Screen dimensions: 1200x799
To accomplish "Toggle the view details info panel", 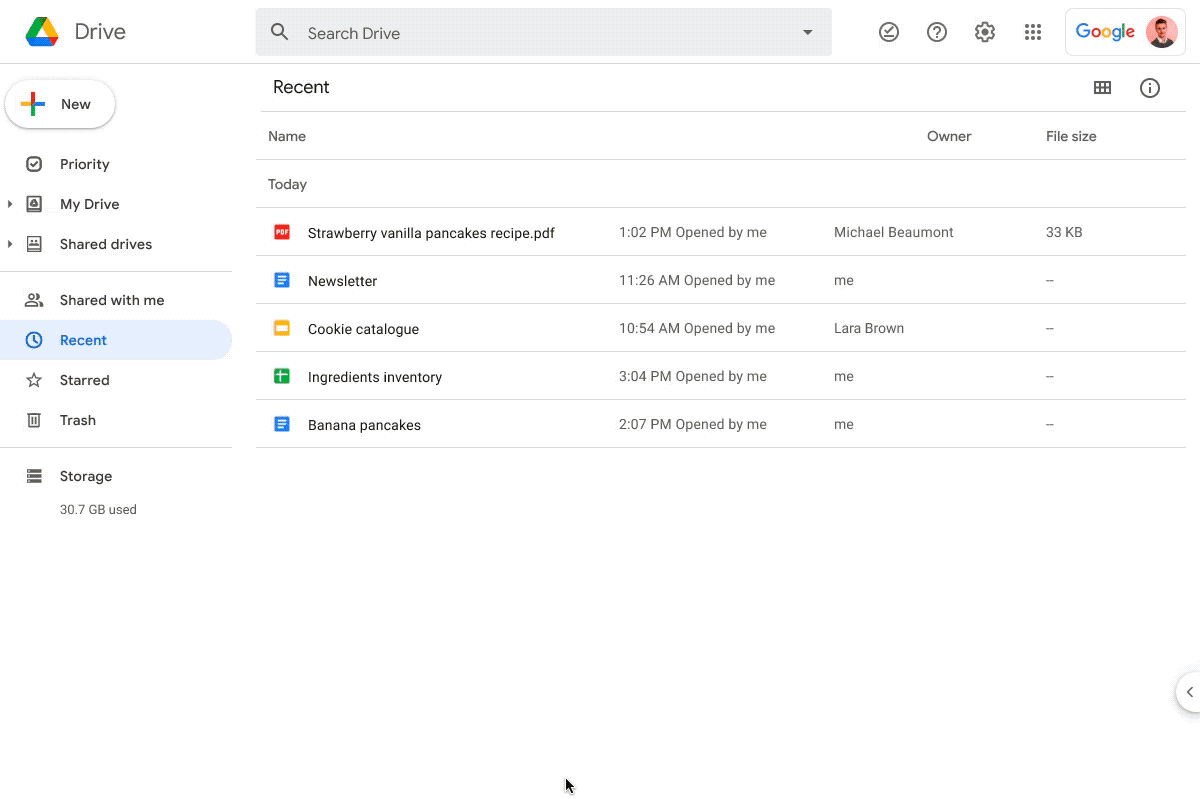I will pos(1150,88).
